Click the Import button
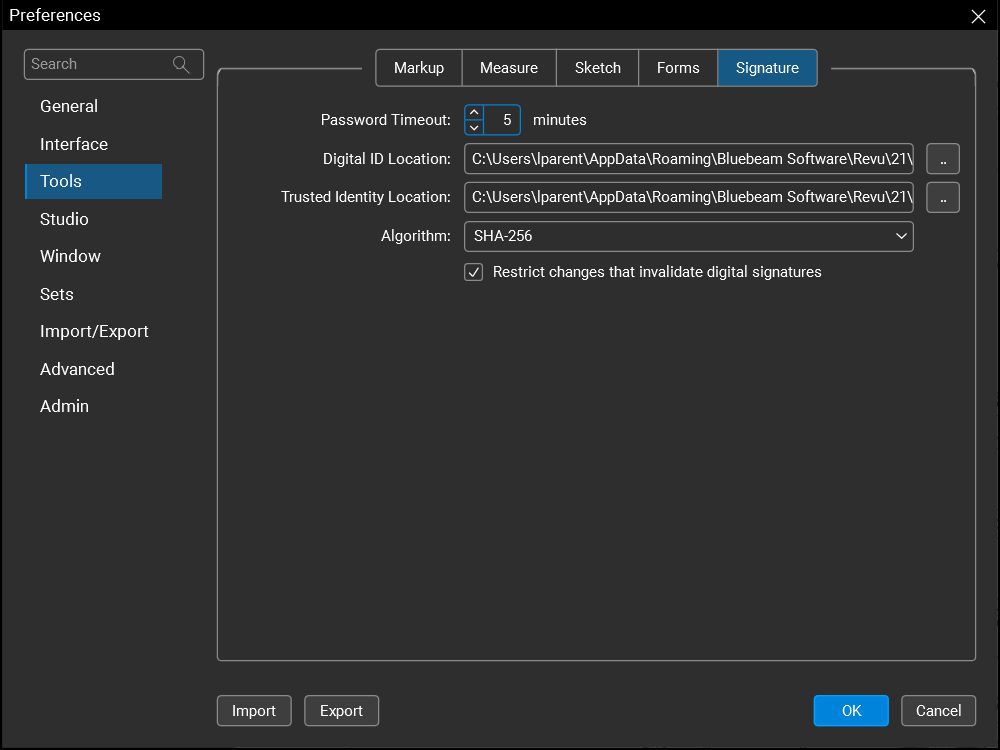1000x750 pixels. [253, 711]
